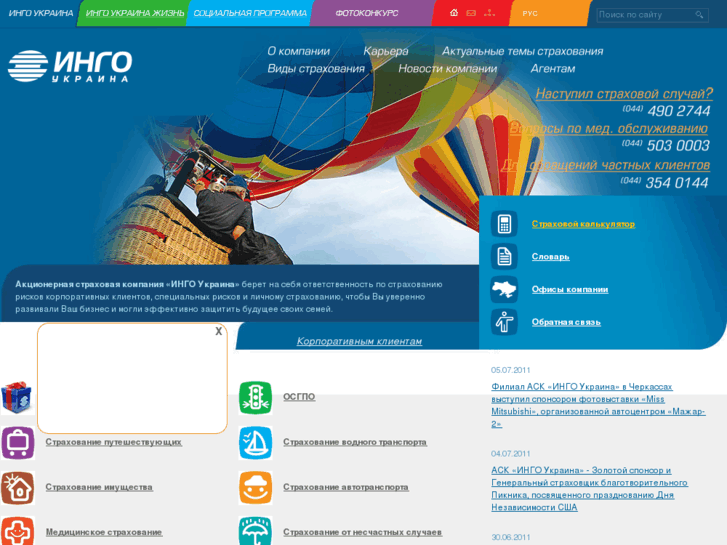Click phone number 490 2744
This screenshot has height=545, width=727.
[x=679, y=111]
